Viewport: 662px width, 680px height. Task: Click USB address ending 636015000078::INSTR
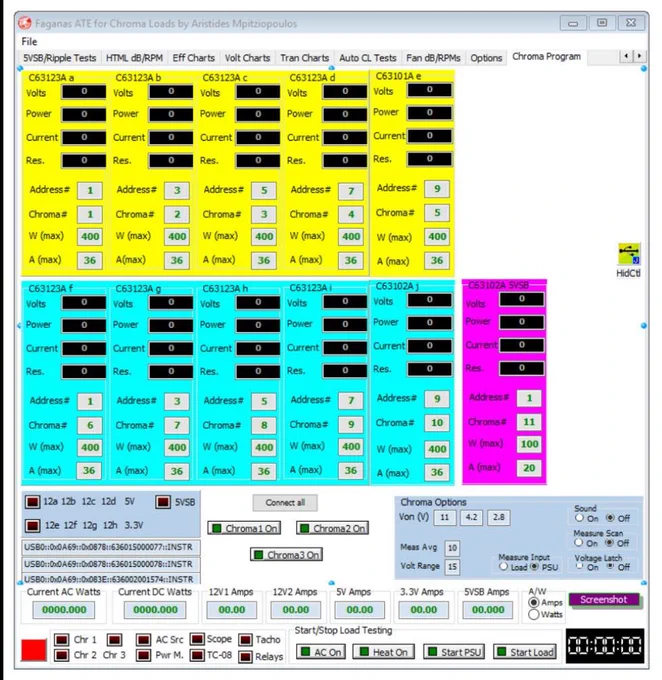[111, 564]
